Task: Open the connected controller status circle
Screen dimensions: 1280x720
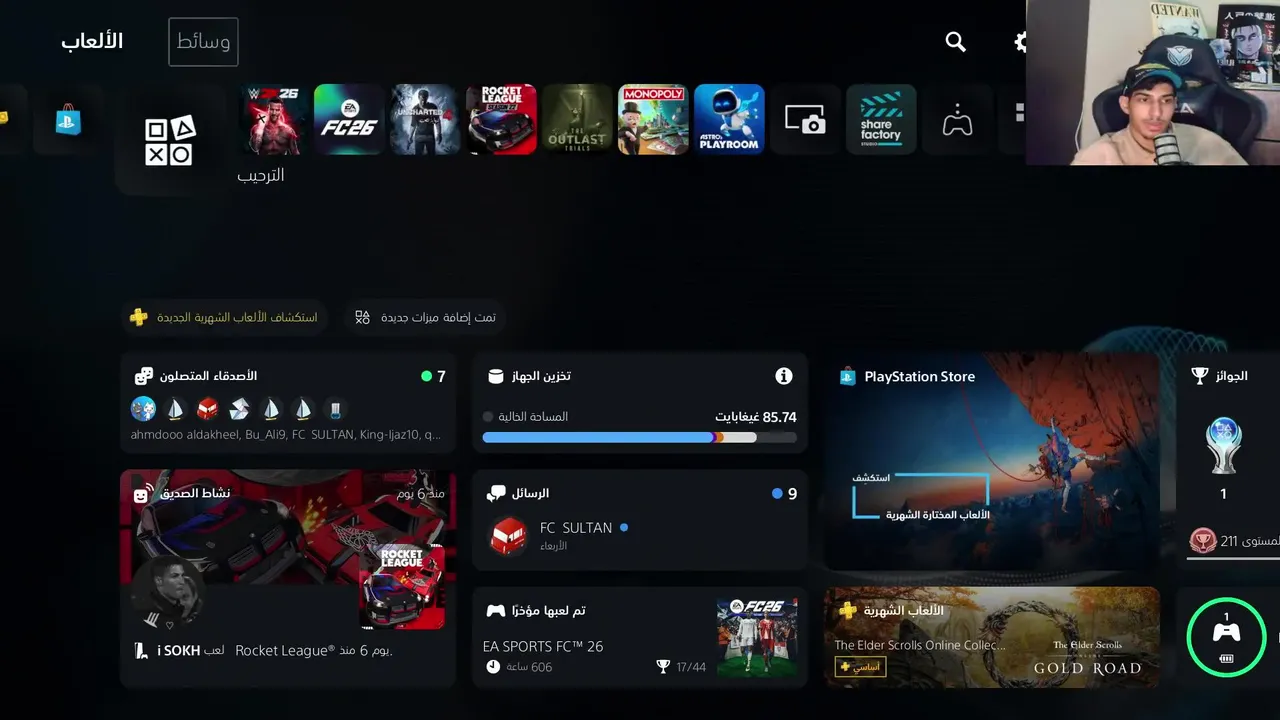Action: click(x=1226, y=637)
